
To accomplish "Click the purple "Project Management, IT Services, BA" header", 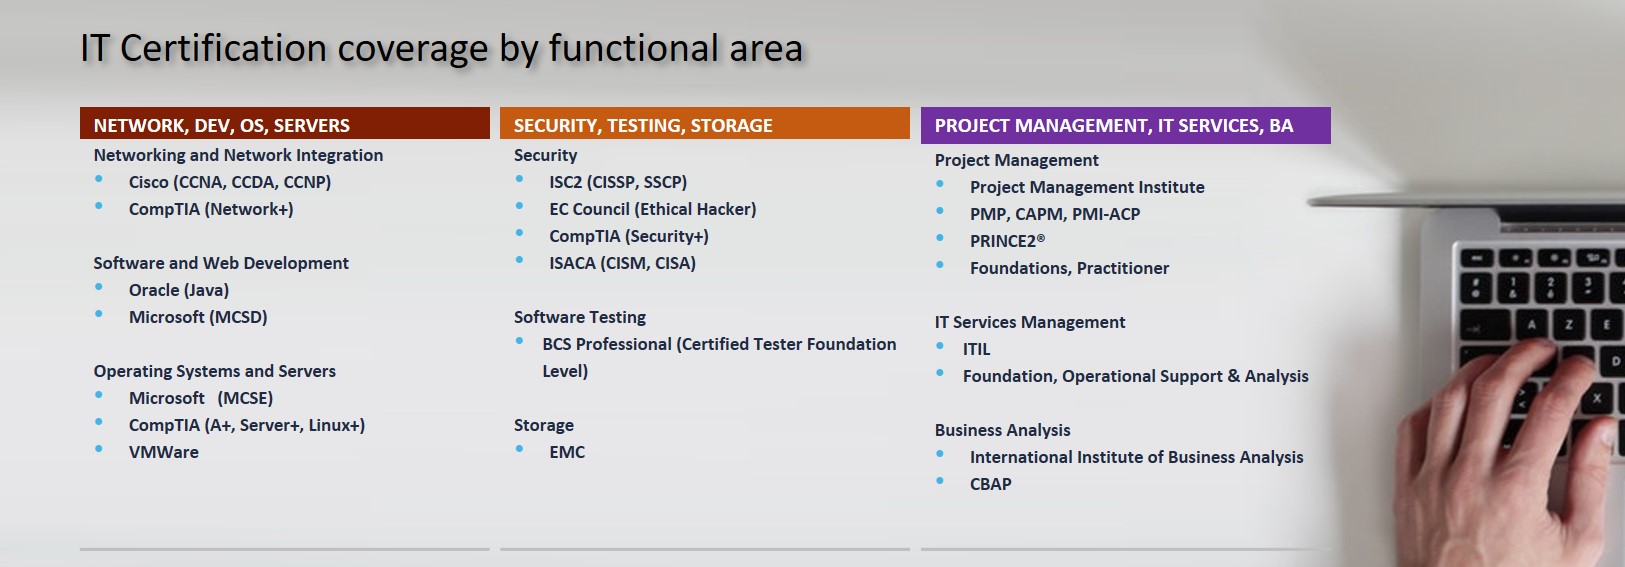I will 1125,125.
